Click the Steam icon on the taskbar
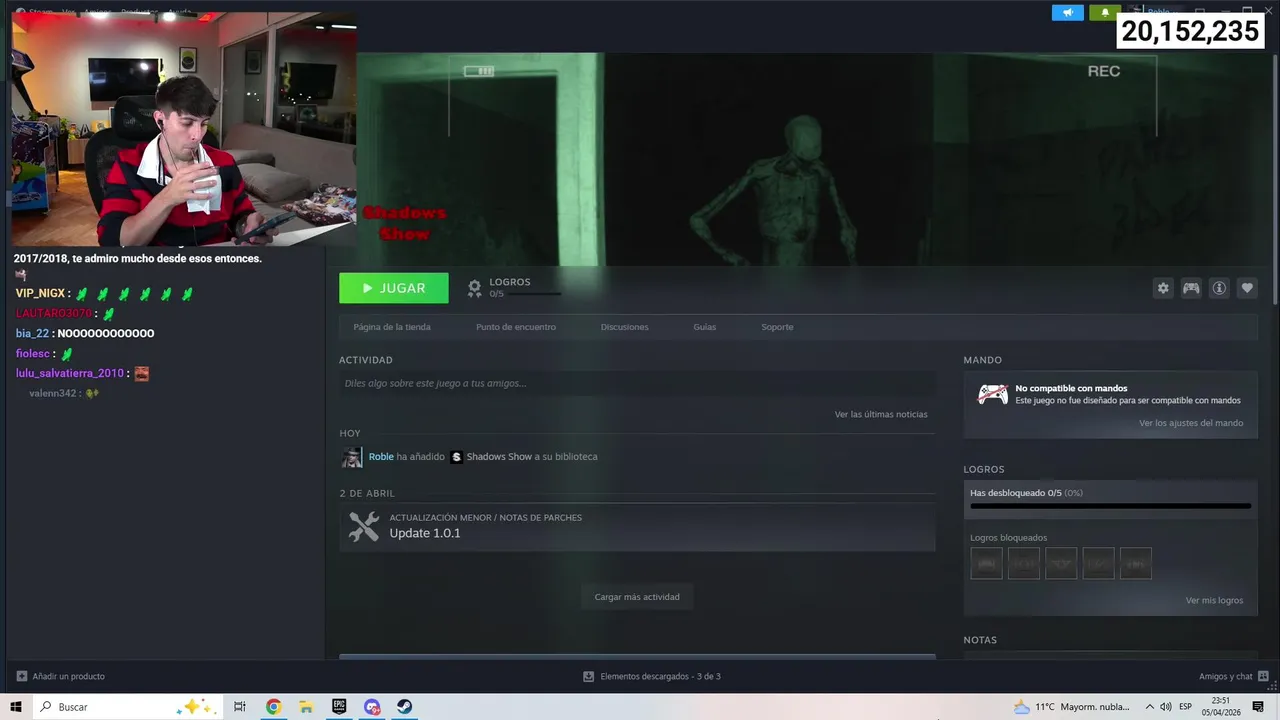 coord(405,707)
